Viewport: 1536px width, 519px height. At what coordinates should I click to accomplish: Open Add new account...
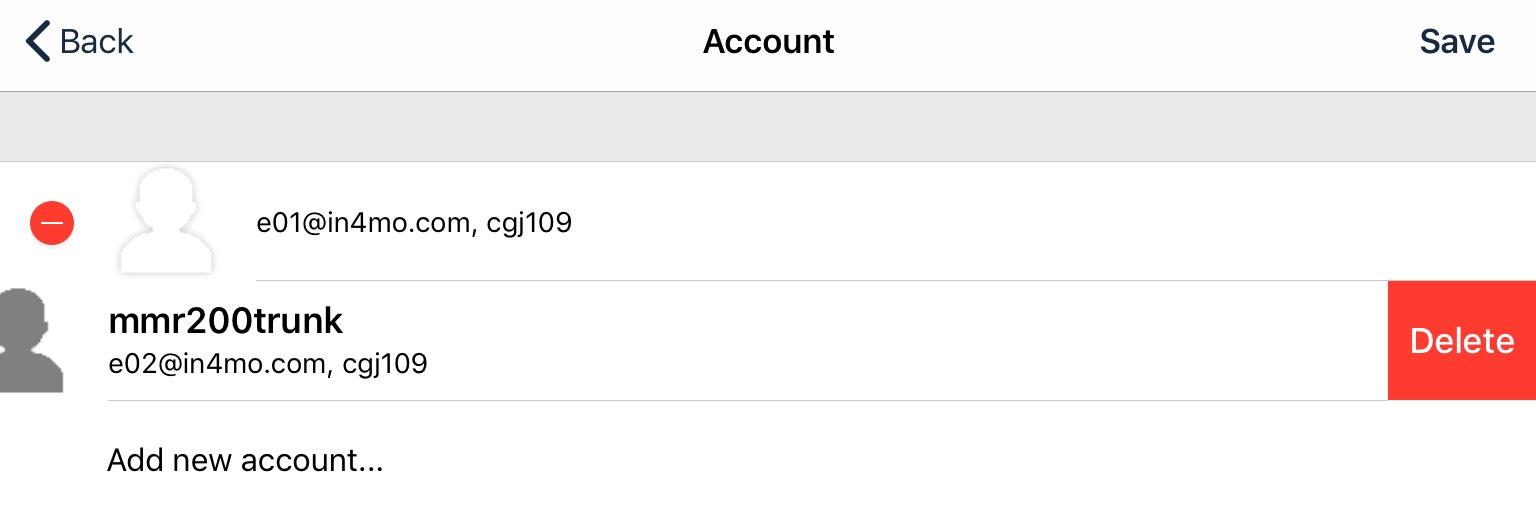[x=245, y=461]
